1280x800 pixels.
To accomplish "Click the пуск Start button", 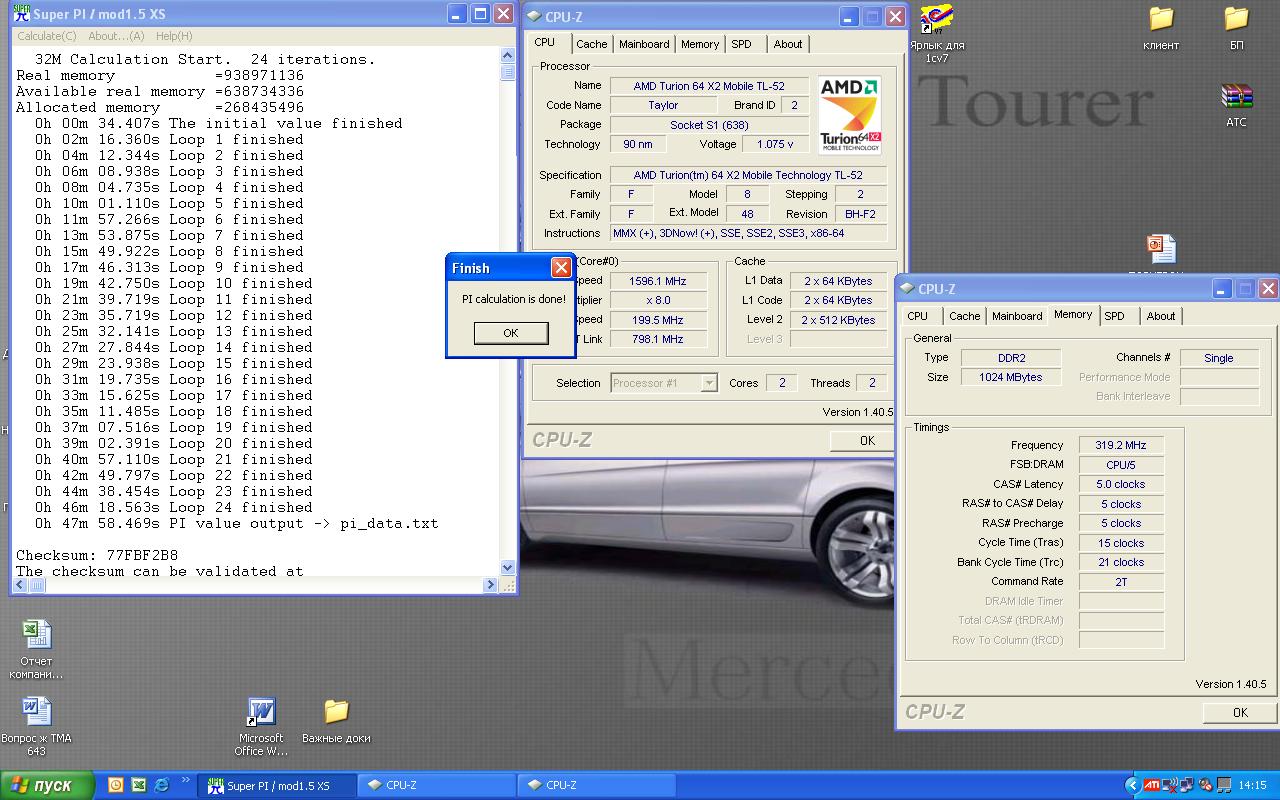I will coord(47,785).
